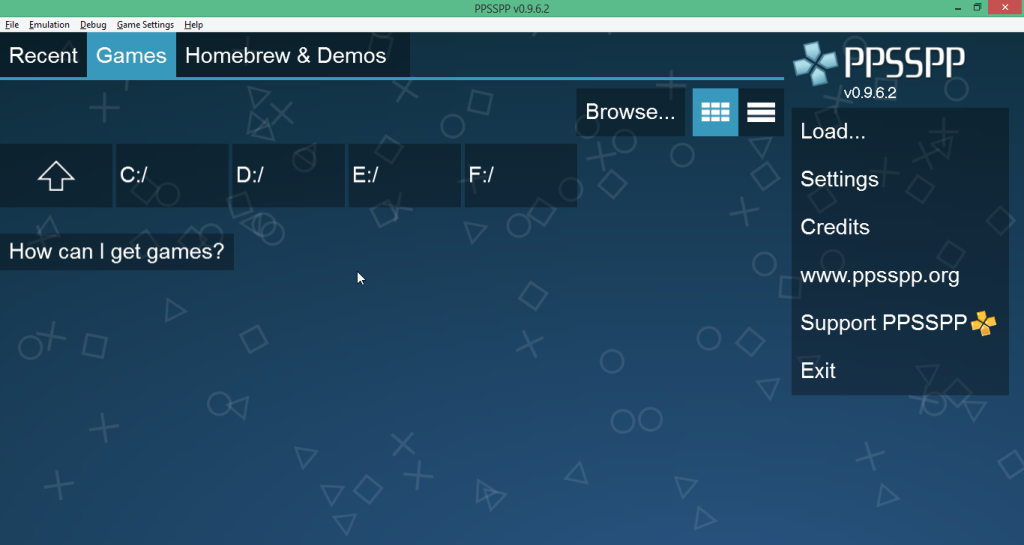
Task: Exit the emulator via Exit
Action: 900,371
